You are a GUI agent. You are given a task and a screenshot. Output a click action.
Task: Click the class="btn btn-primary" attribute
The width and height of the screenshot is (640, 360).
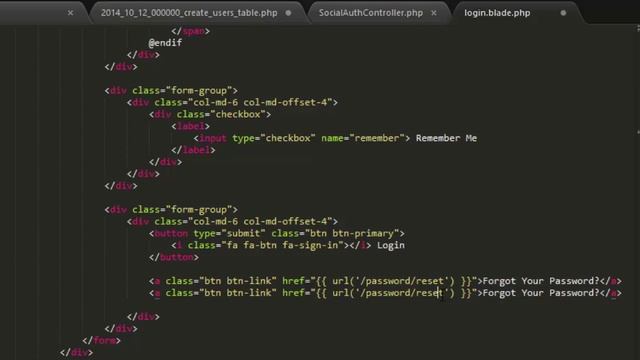click(x=335, y=233)
